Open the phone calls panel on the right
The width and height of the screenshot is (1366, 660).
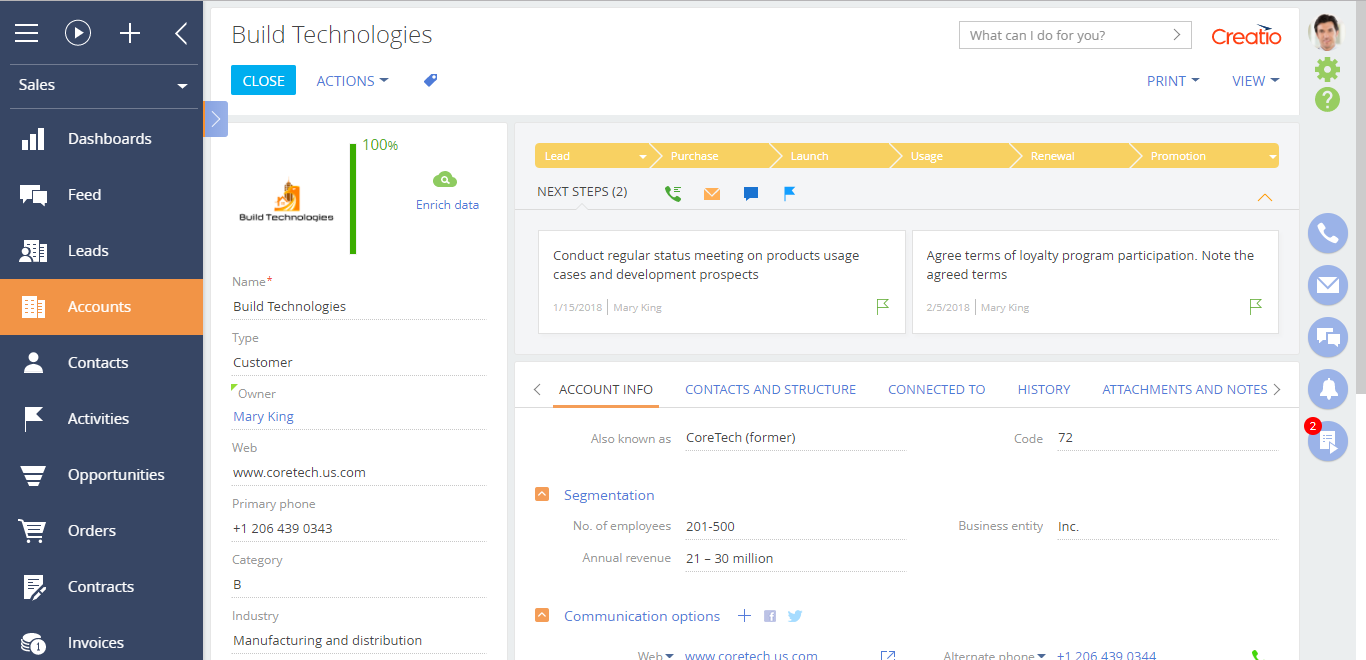(x=1328, y=234)
